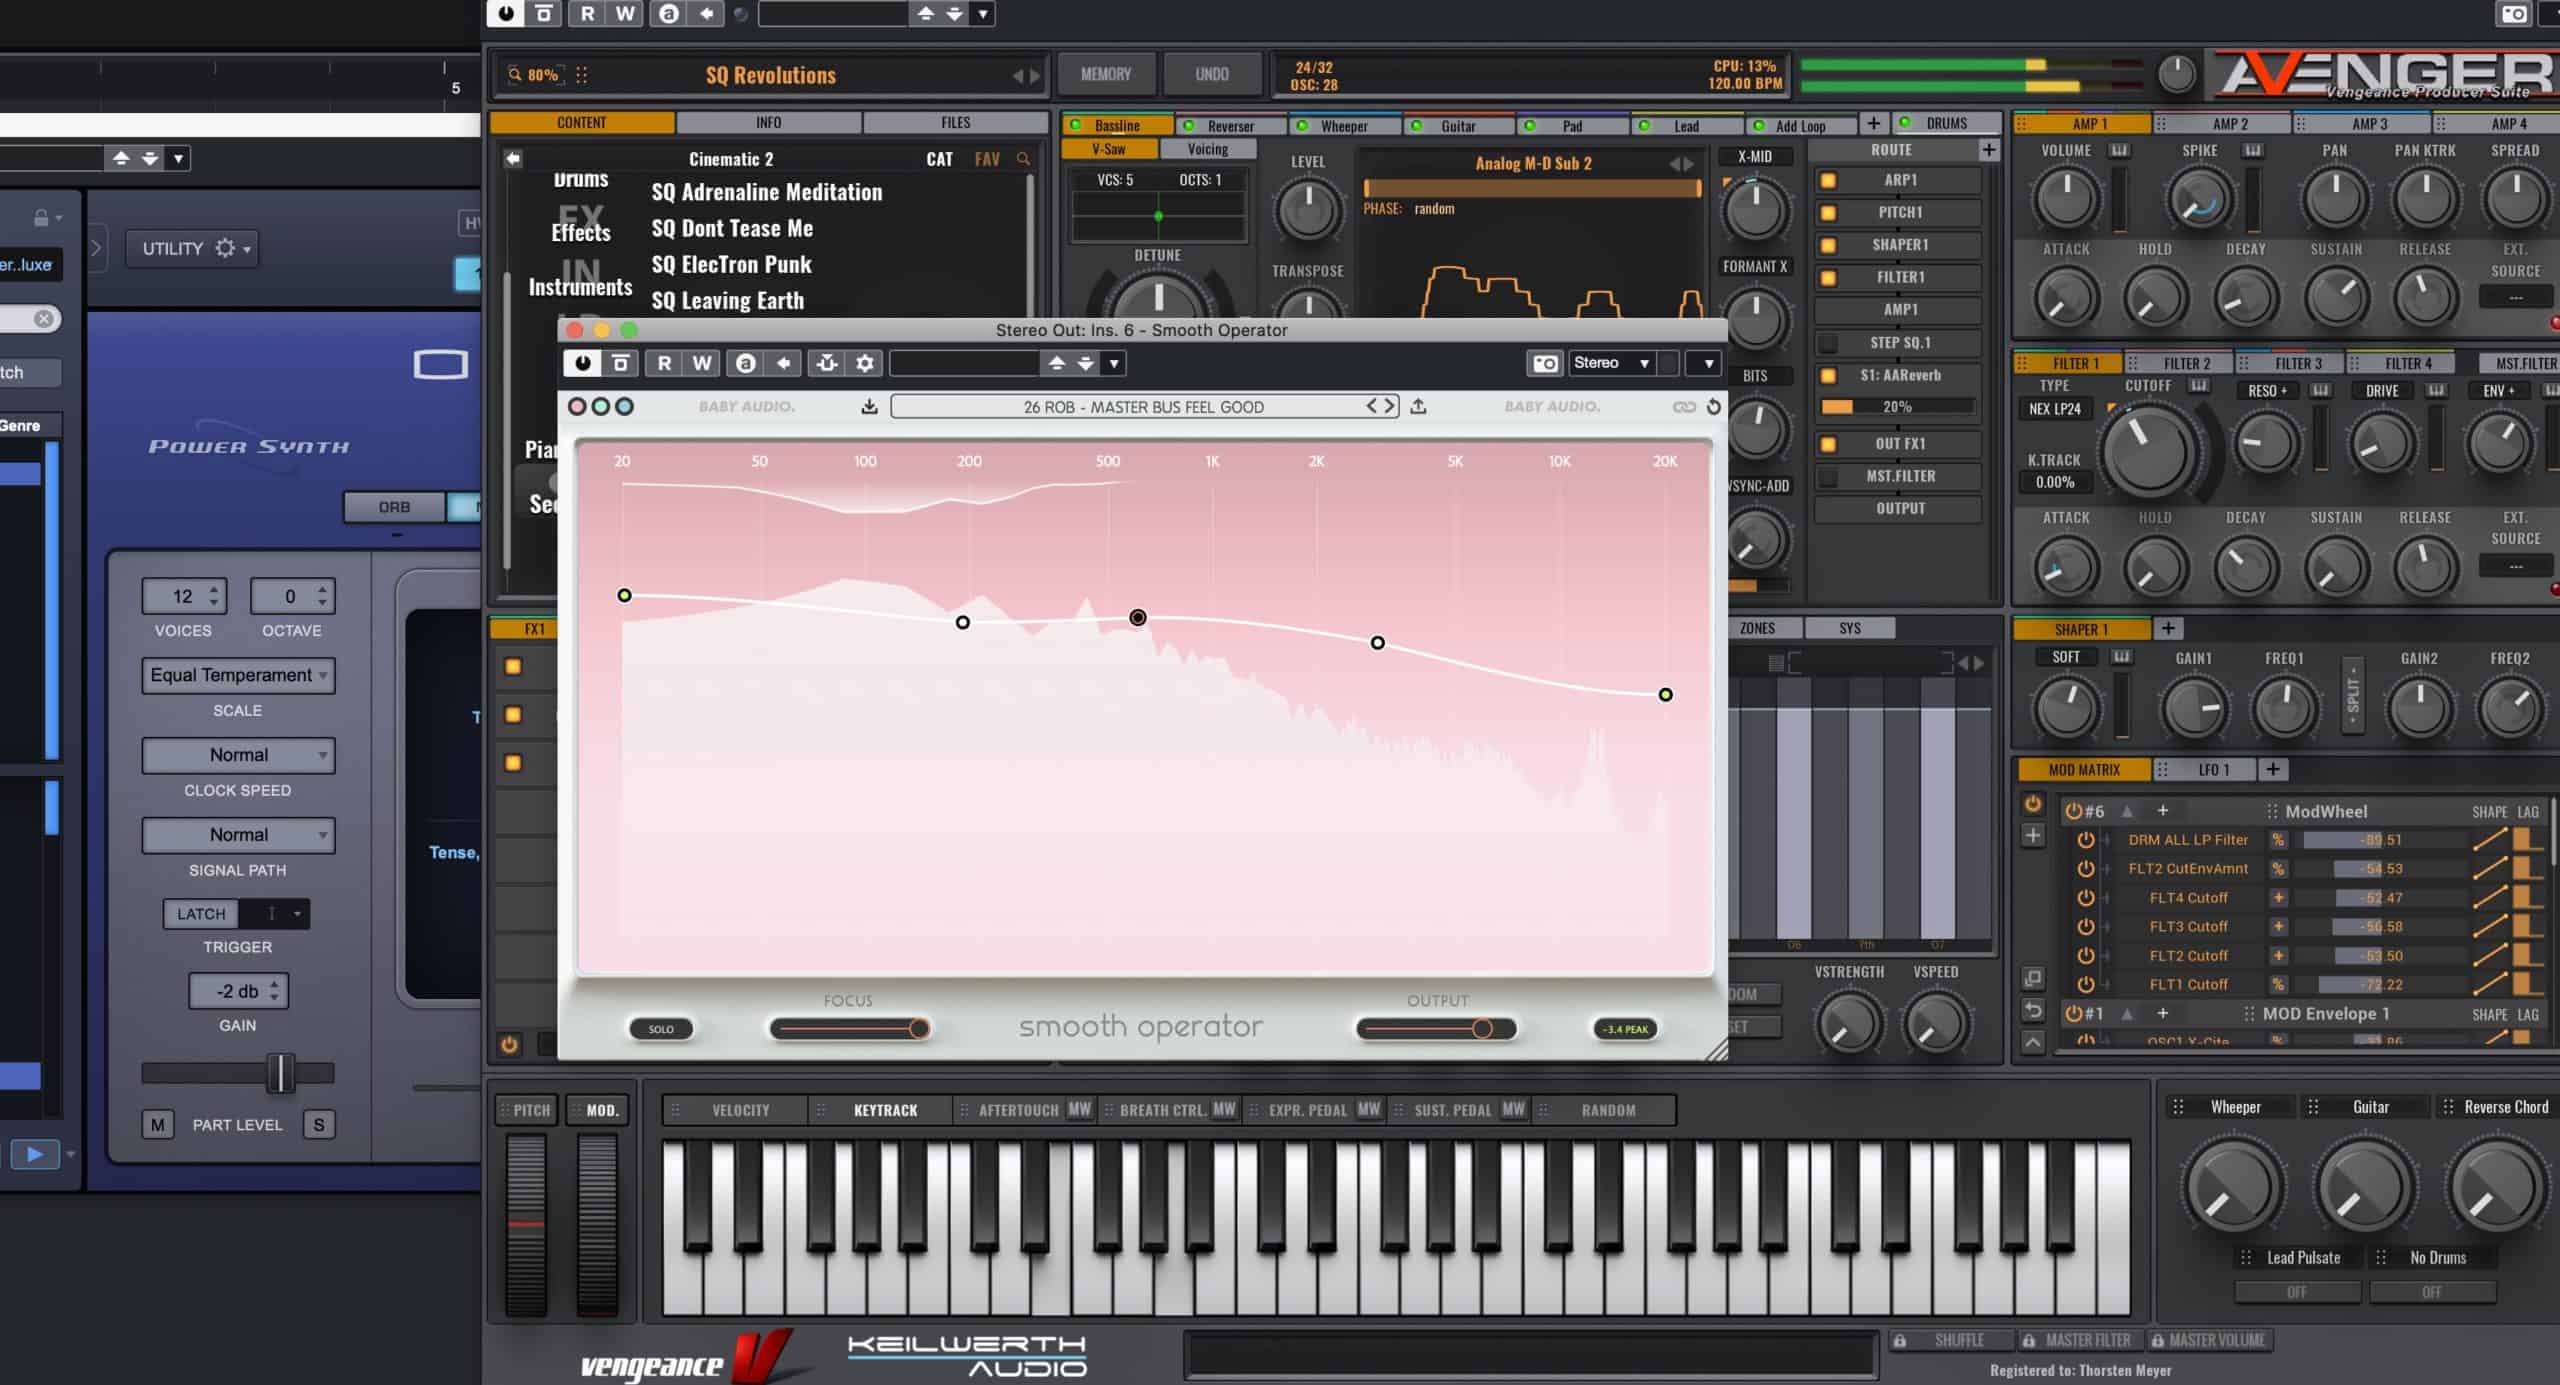Add route with plus icon beside ROUTE

pyautogui.click(x=1988, y=150)
